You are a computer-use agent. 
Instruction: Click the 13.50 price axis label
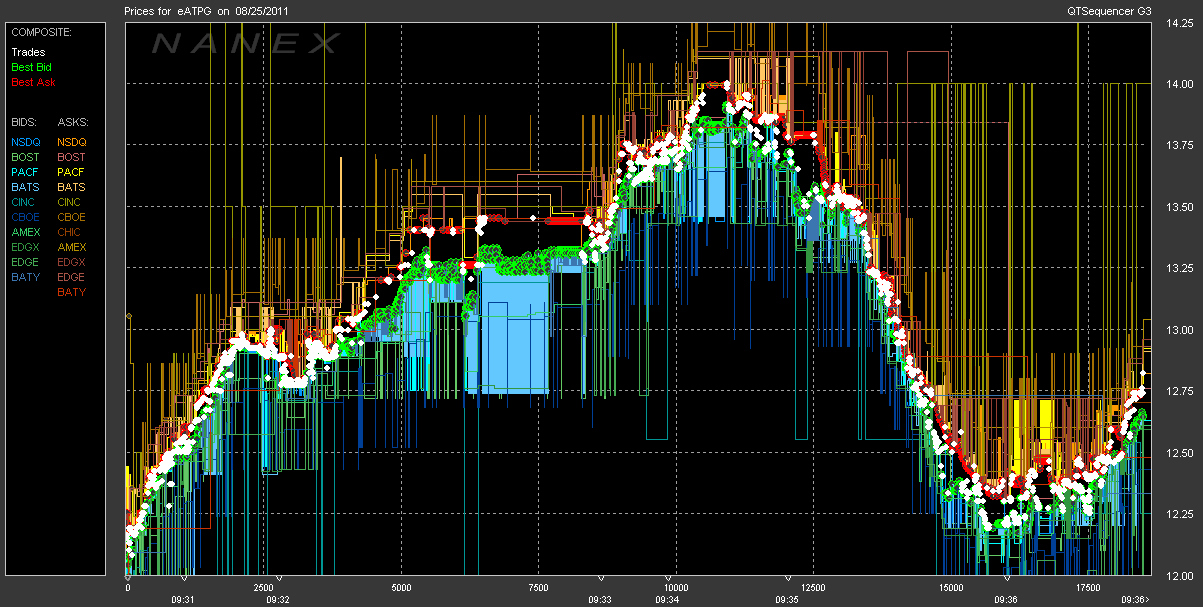[x=1179, y=207]
